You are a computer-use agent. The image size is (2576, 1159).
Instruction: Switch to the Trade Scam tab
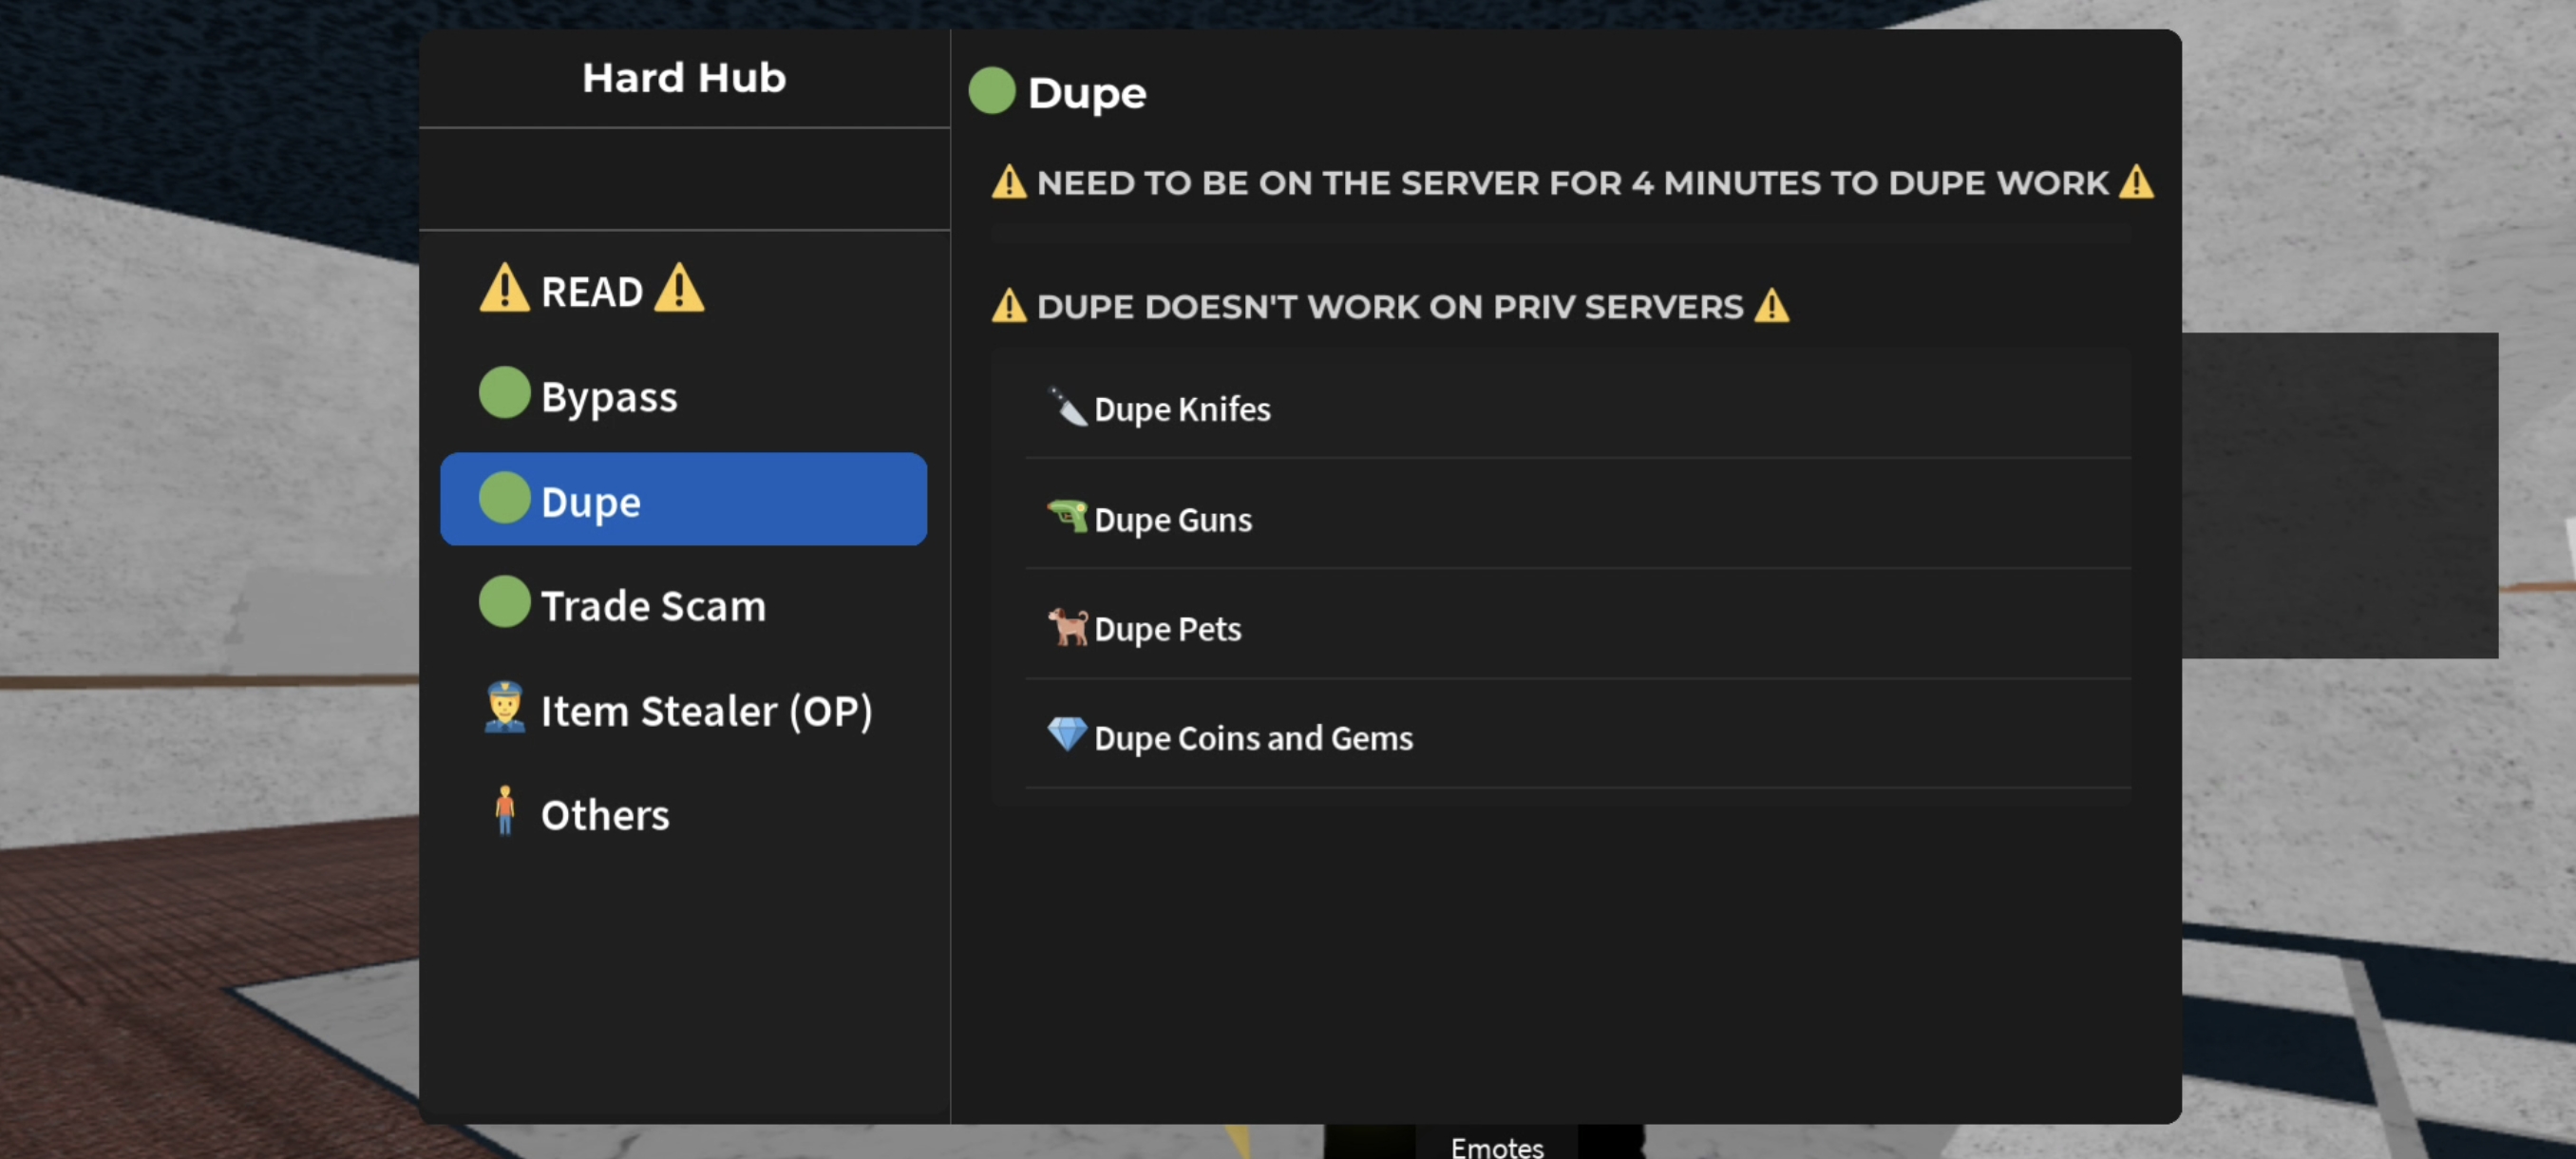coord(652,606)
